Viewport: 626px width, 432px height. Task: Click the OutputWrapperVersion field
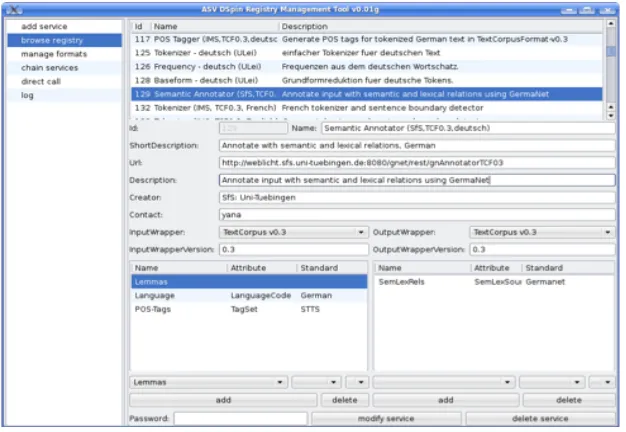542,250
